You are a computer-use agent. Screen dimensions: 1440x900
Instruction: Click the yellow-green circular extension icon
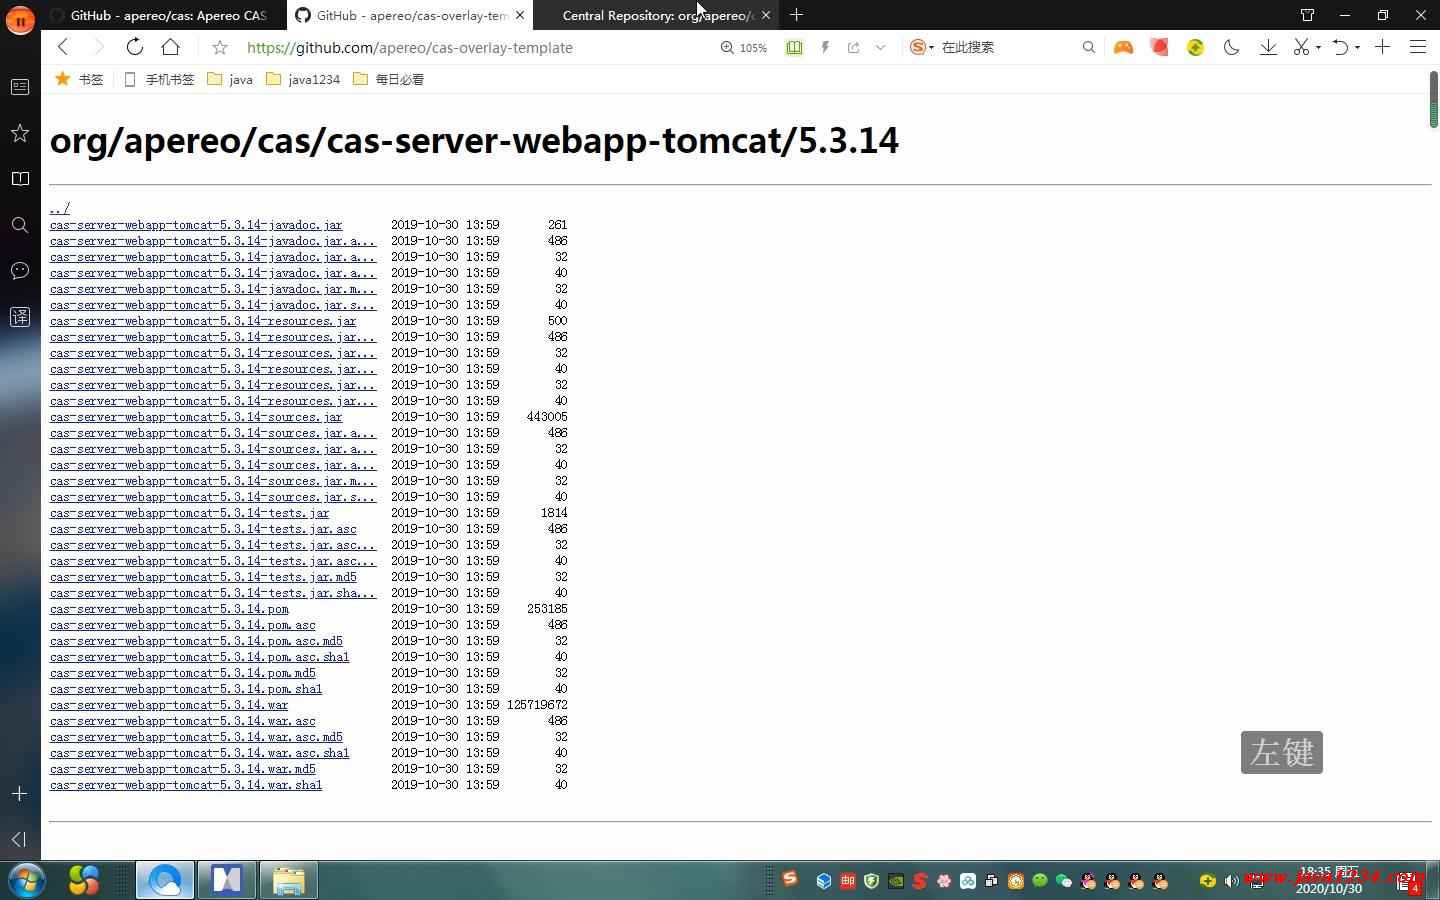pyautogui.click(x=1195, y=47)
